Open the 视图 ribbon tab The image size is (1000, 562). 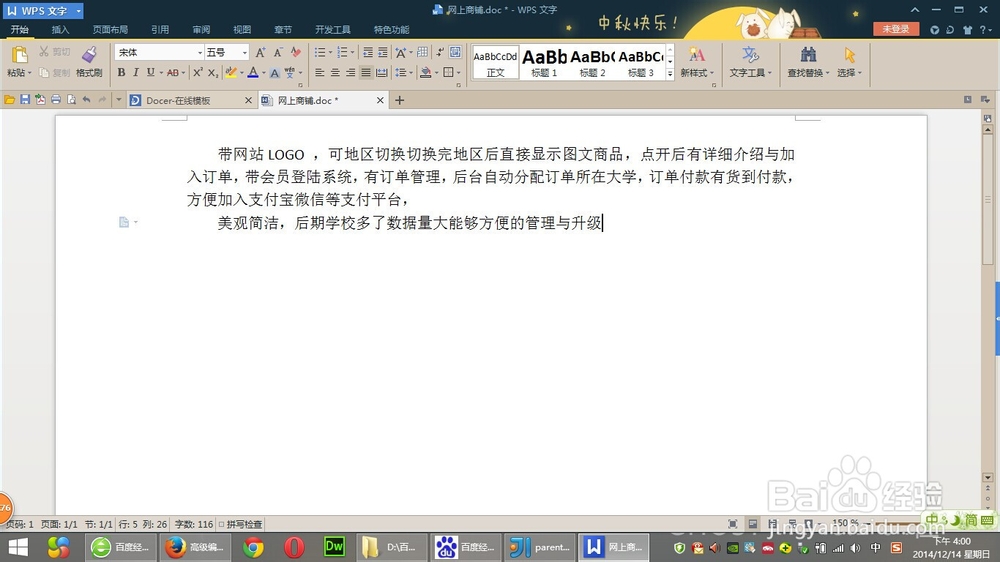pos(242,29)
